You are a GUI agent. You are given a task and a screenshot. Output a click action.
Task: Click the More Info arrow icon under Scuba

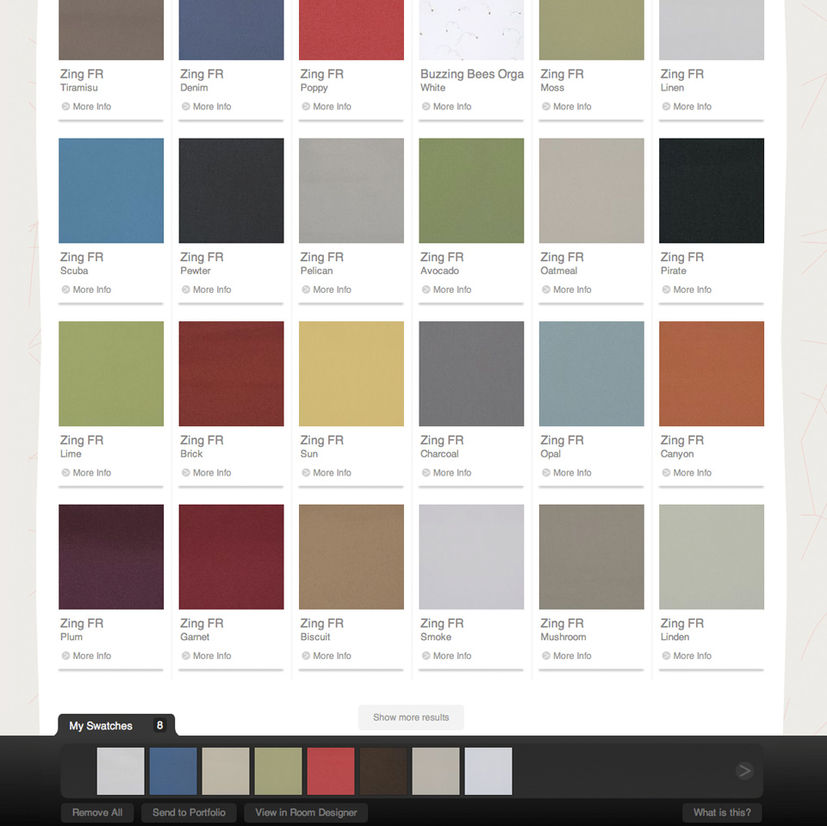point(66,290)
